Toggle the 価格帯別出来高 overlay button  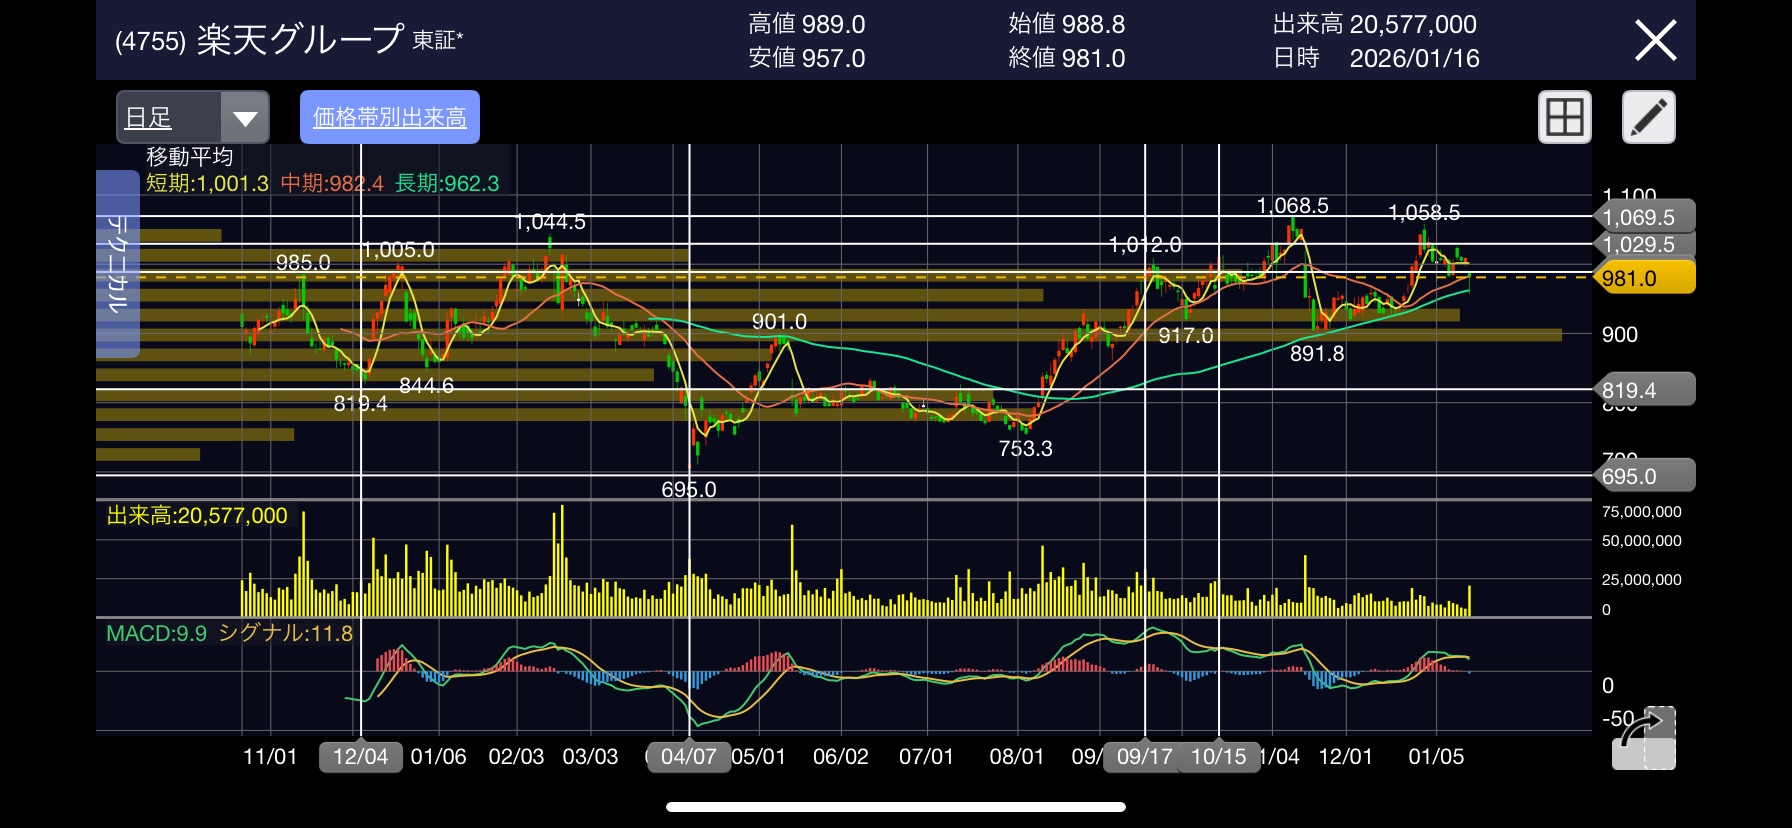390,117
